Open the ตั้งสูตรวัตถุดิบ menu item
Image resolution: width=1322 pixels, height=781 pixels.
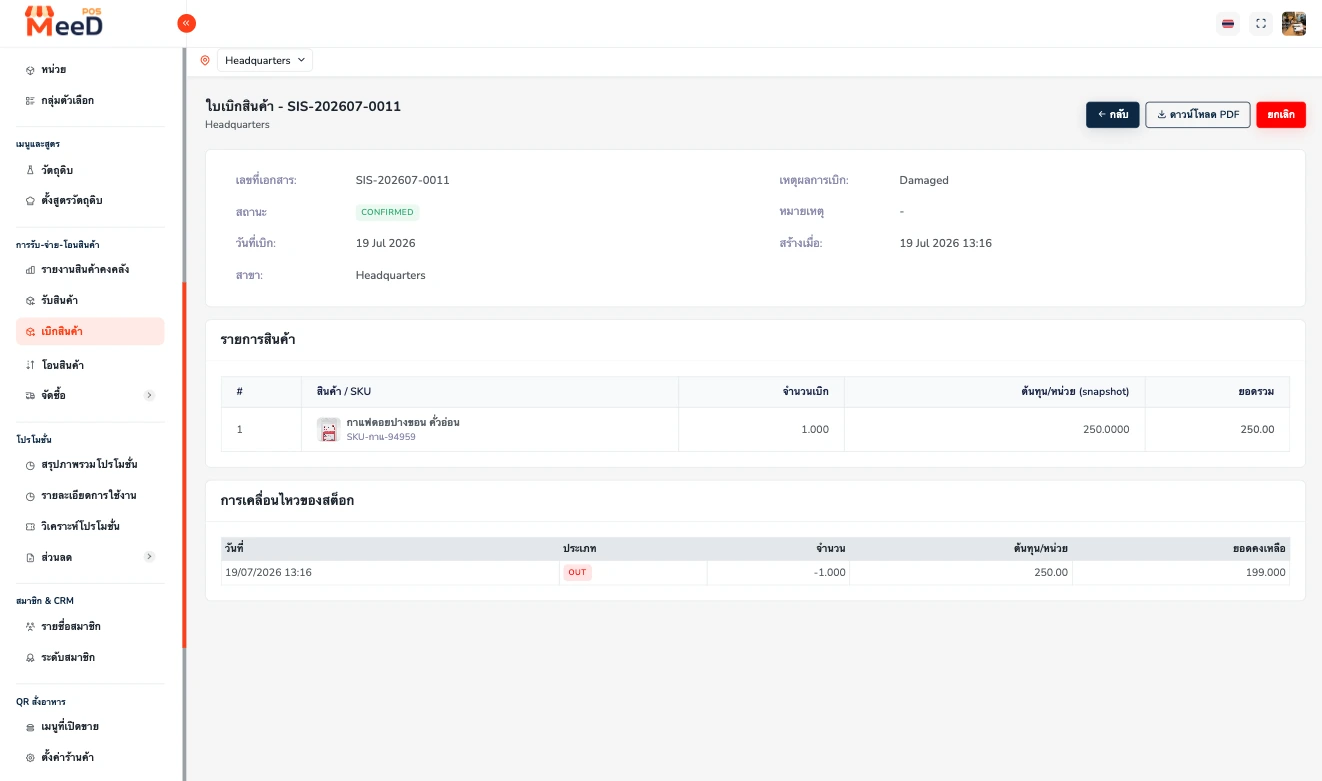click(90, 200)
